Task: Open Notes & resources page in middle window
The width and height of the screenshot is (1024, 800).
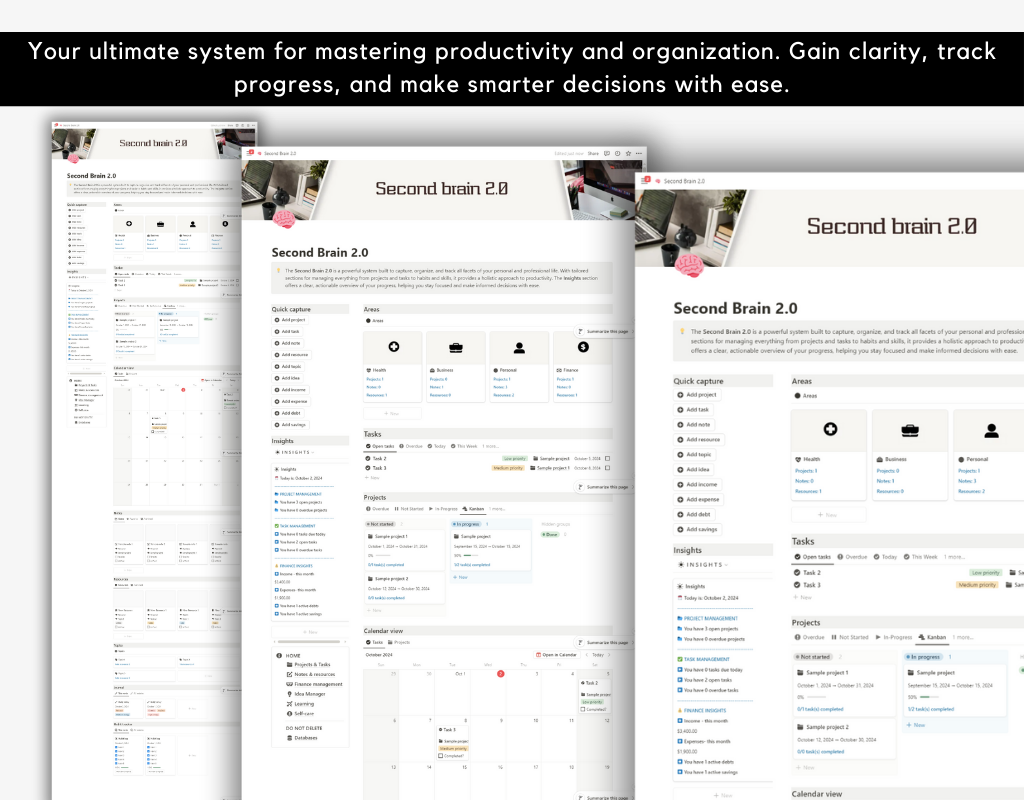Action: [x=311, y=674]
